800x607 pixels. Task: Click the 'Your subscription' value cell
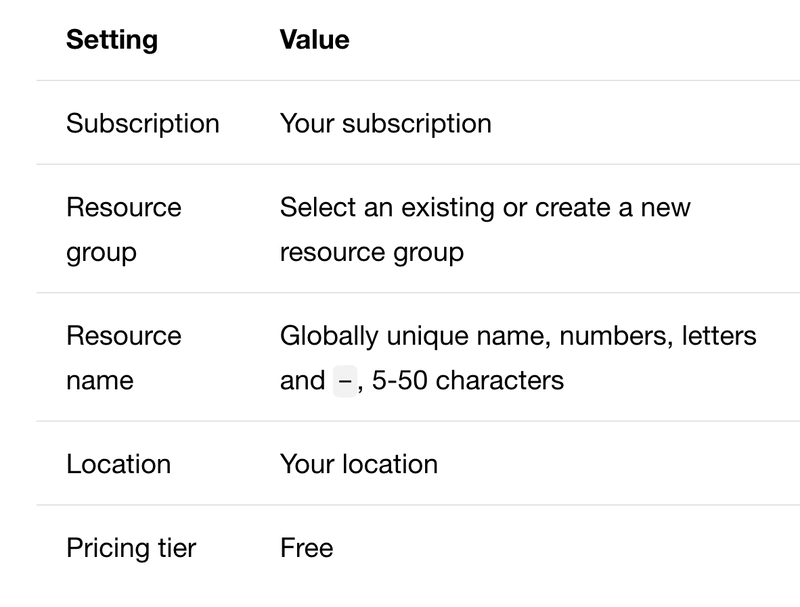[385, 124]
